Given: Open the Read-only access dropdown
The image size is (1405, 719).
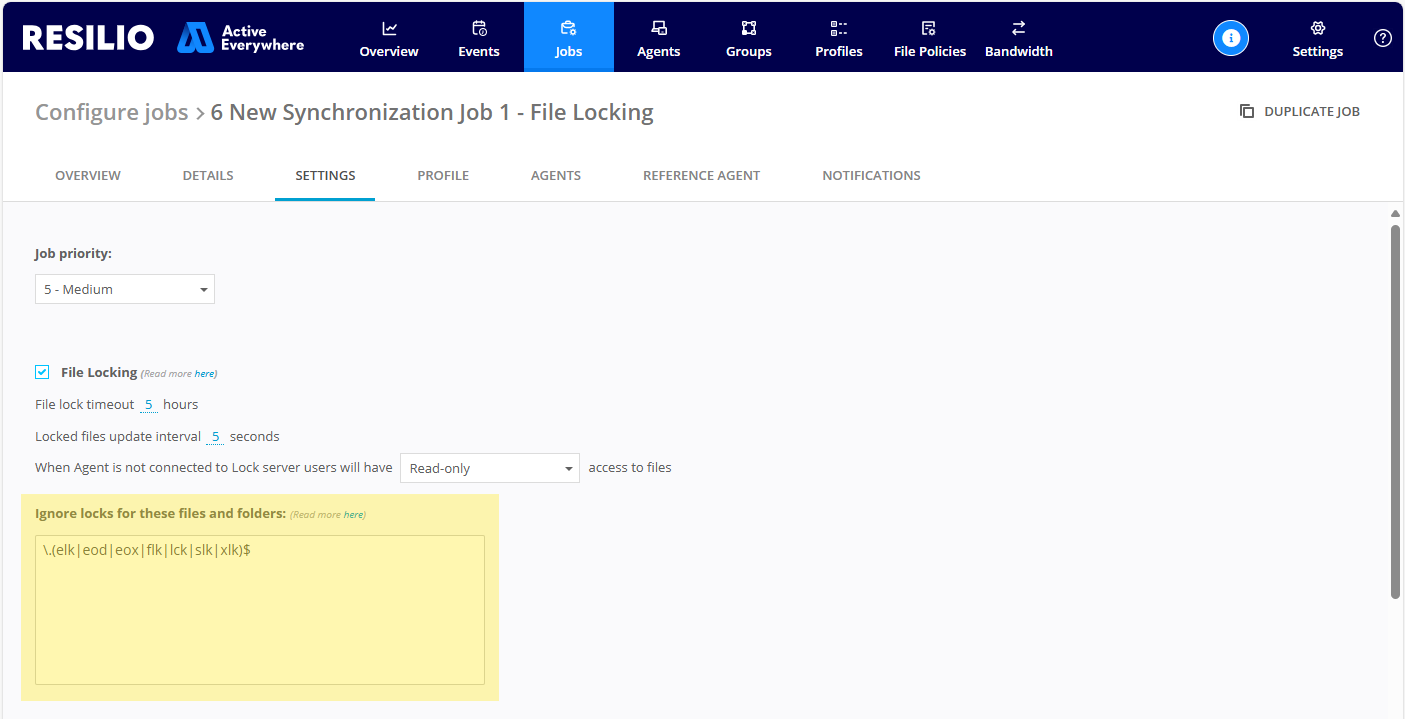Looking at the screenshot, I should pyautogui.click(x=489, y=467).
